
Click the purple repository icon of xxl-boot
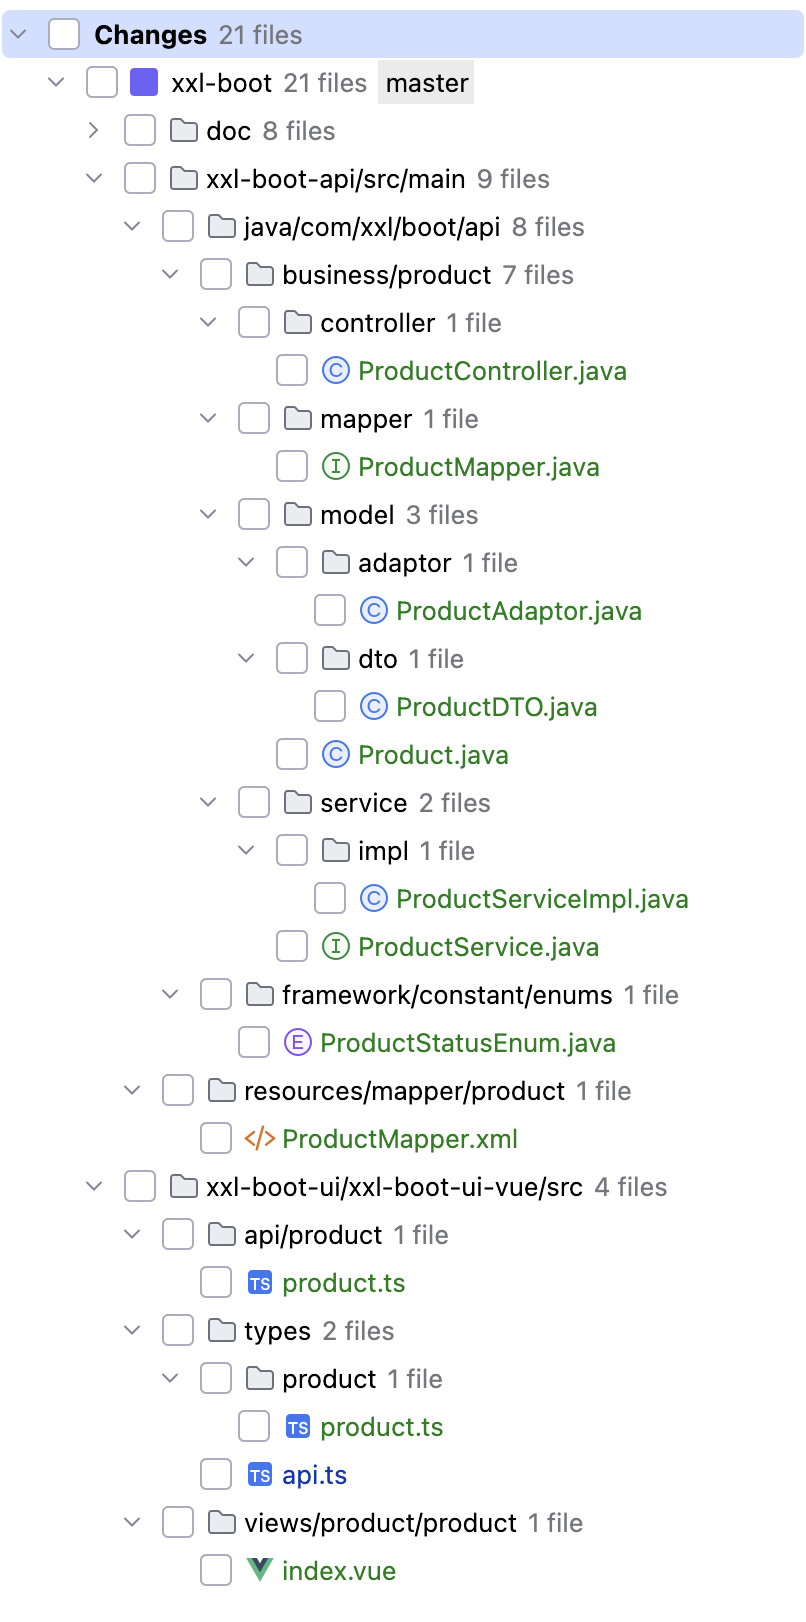tap(144, 83)
